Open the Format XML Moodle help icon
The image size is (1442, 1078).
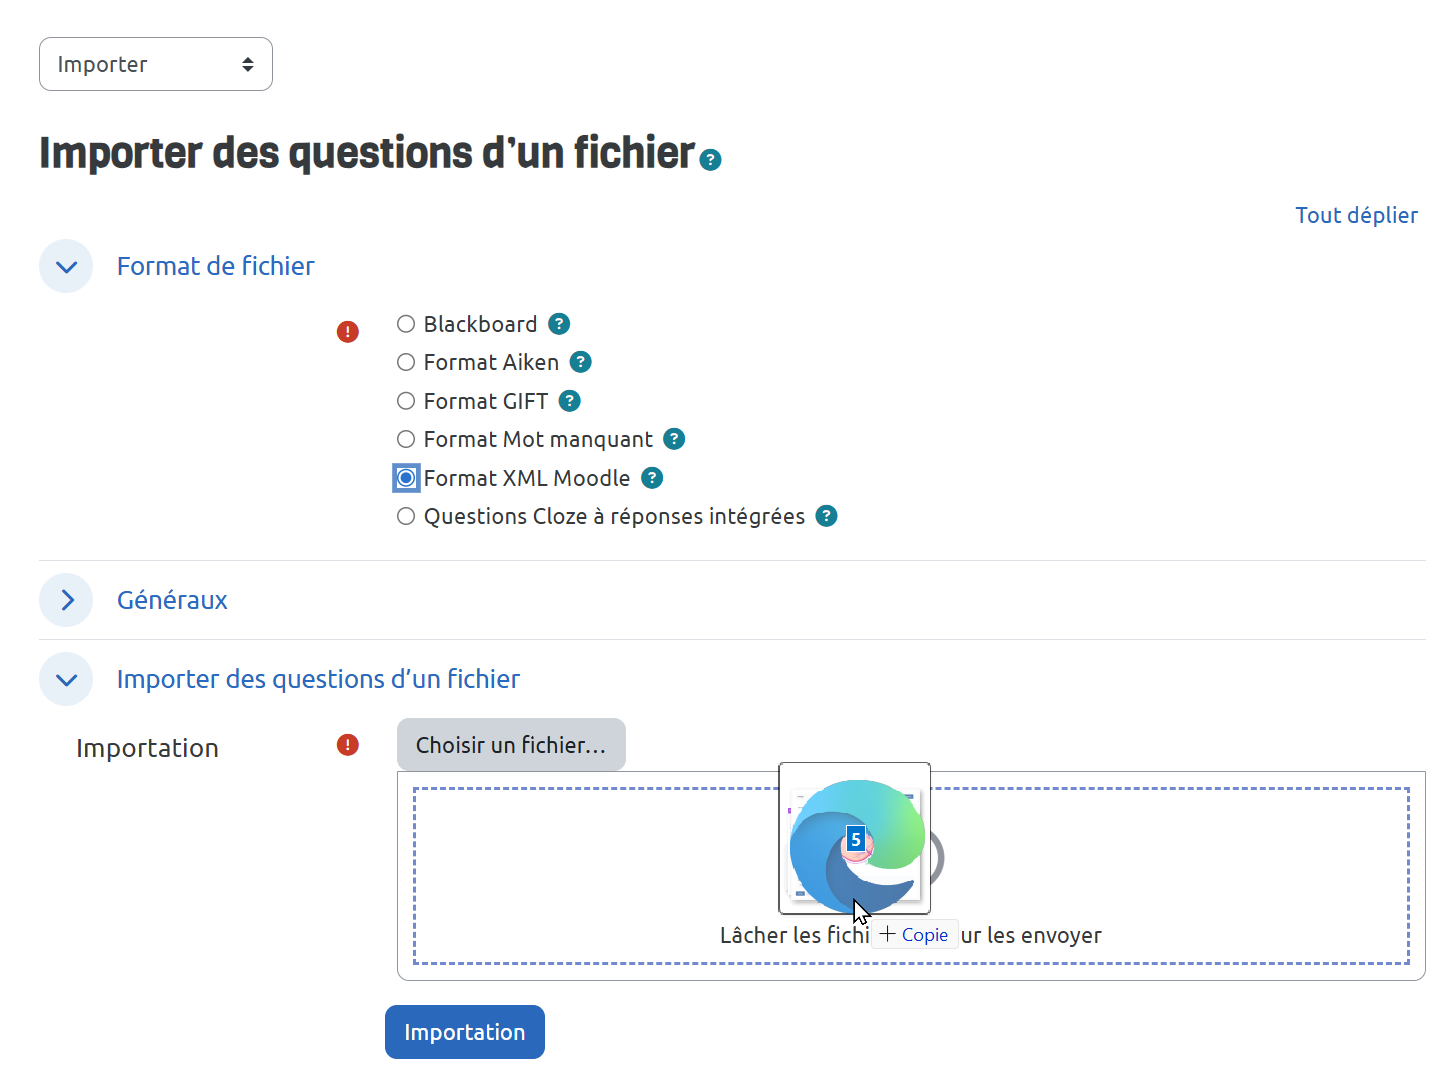coord(652,478)
